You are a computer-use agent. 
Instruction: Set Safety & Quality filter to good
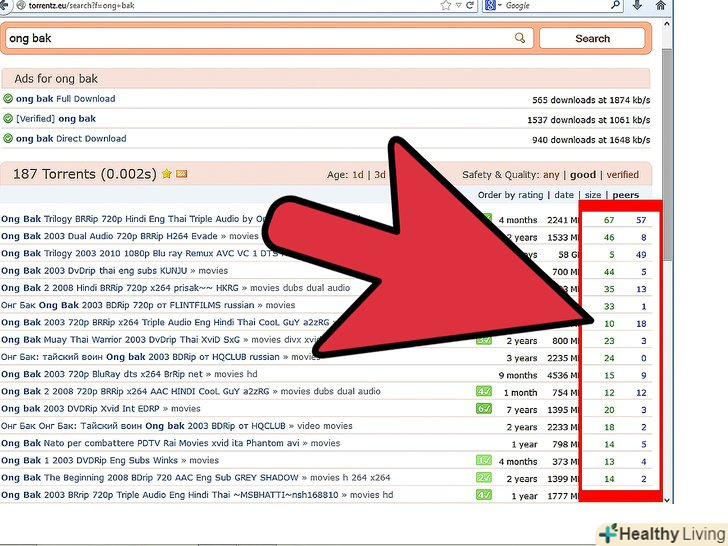point(583,175)
